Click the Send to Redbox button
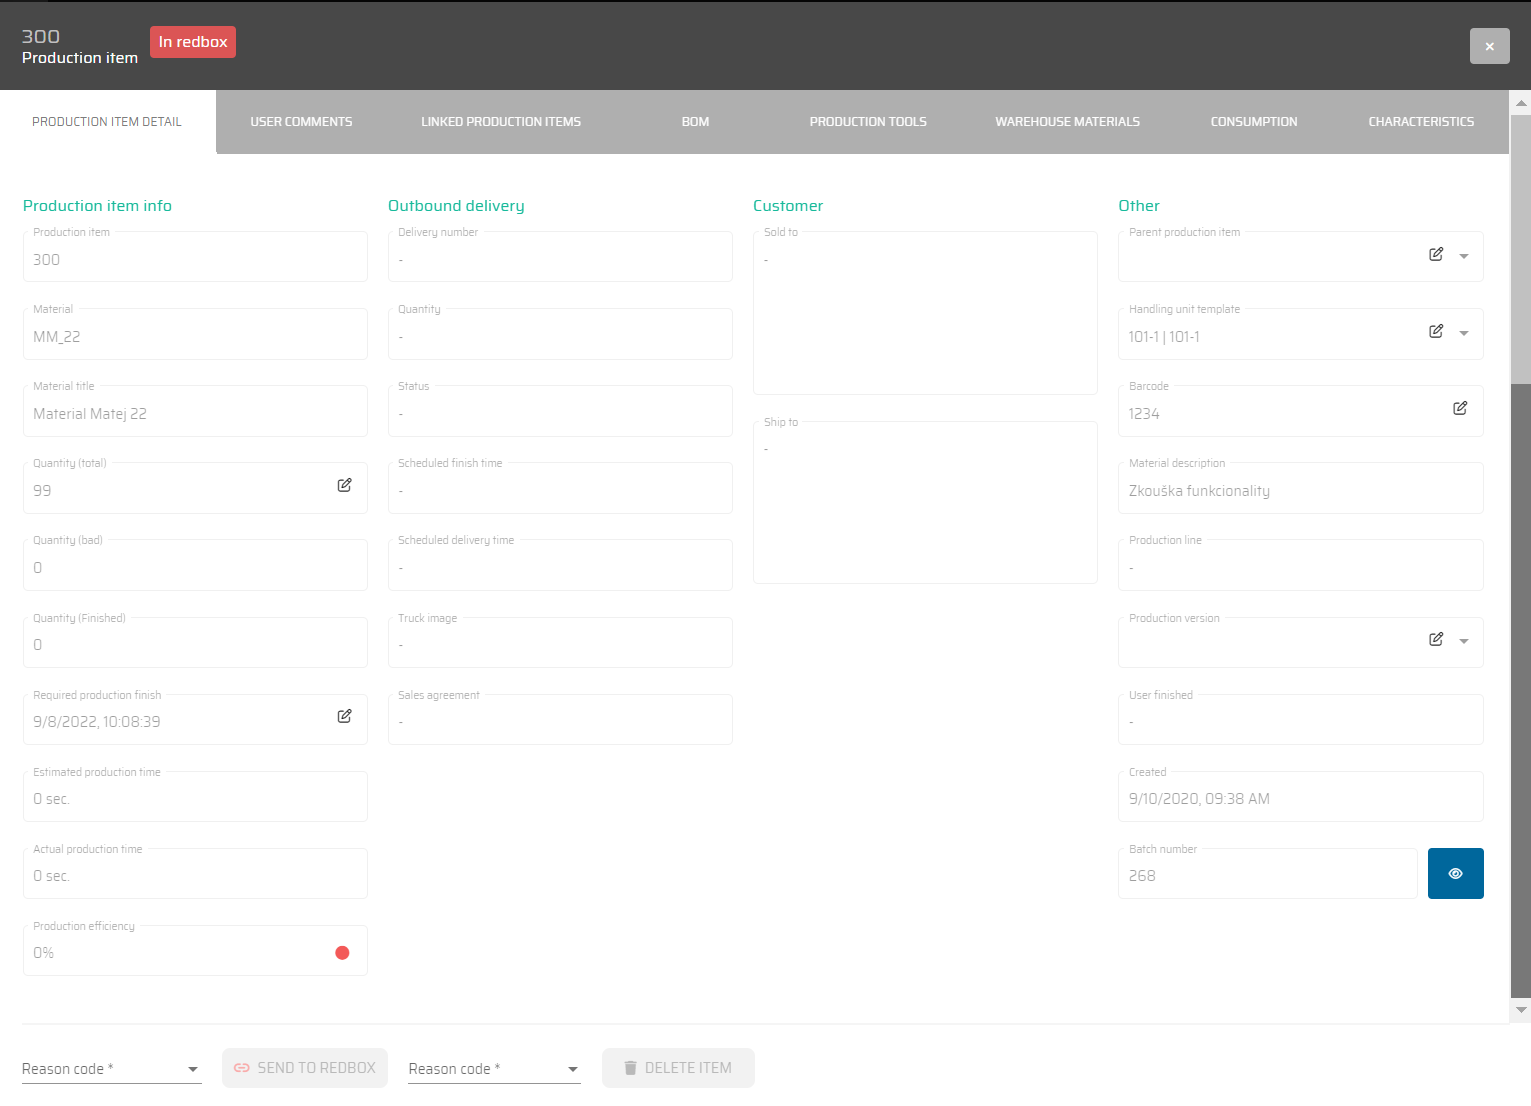 tap(305, 1068)
